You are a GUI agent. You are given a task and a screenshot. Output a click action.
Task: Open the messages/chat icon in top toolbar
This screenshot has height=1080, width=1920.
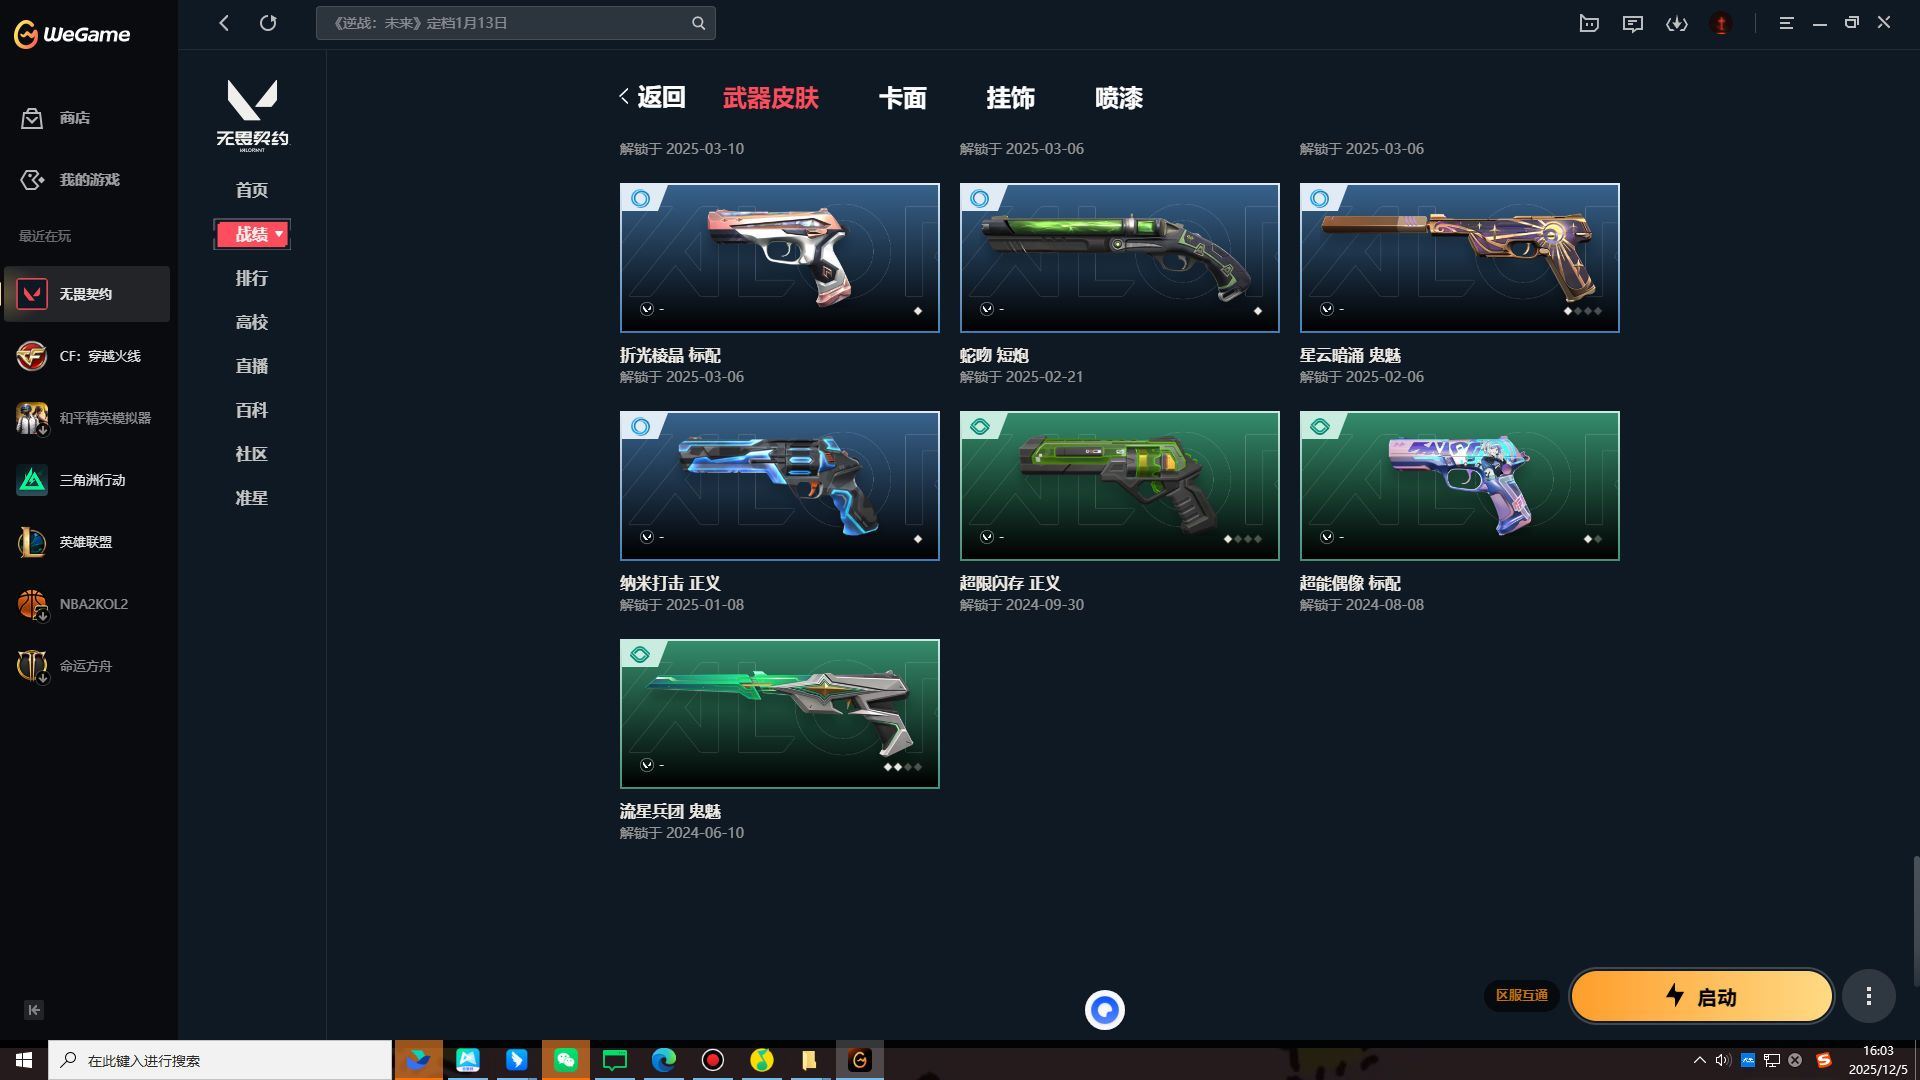[1633, 23]
